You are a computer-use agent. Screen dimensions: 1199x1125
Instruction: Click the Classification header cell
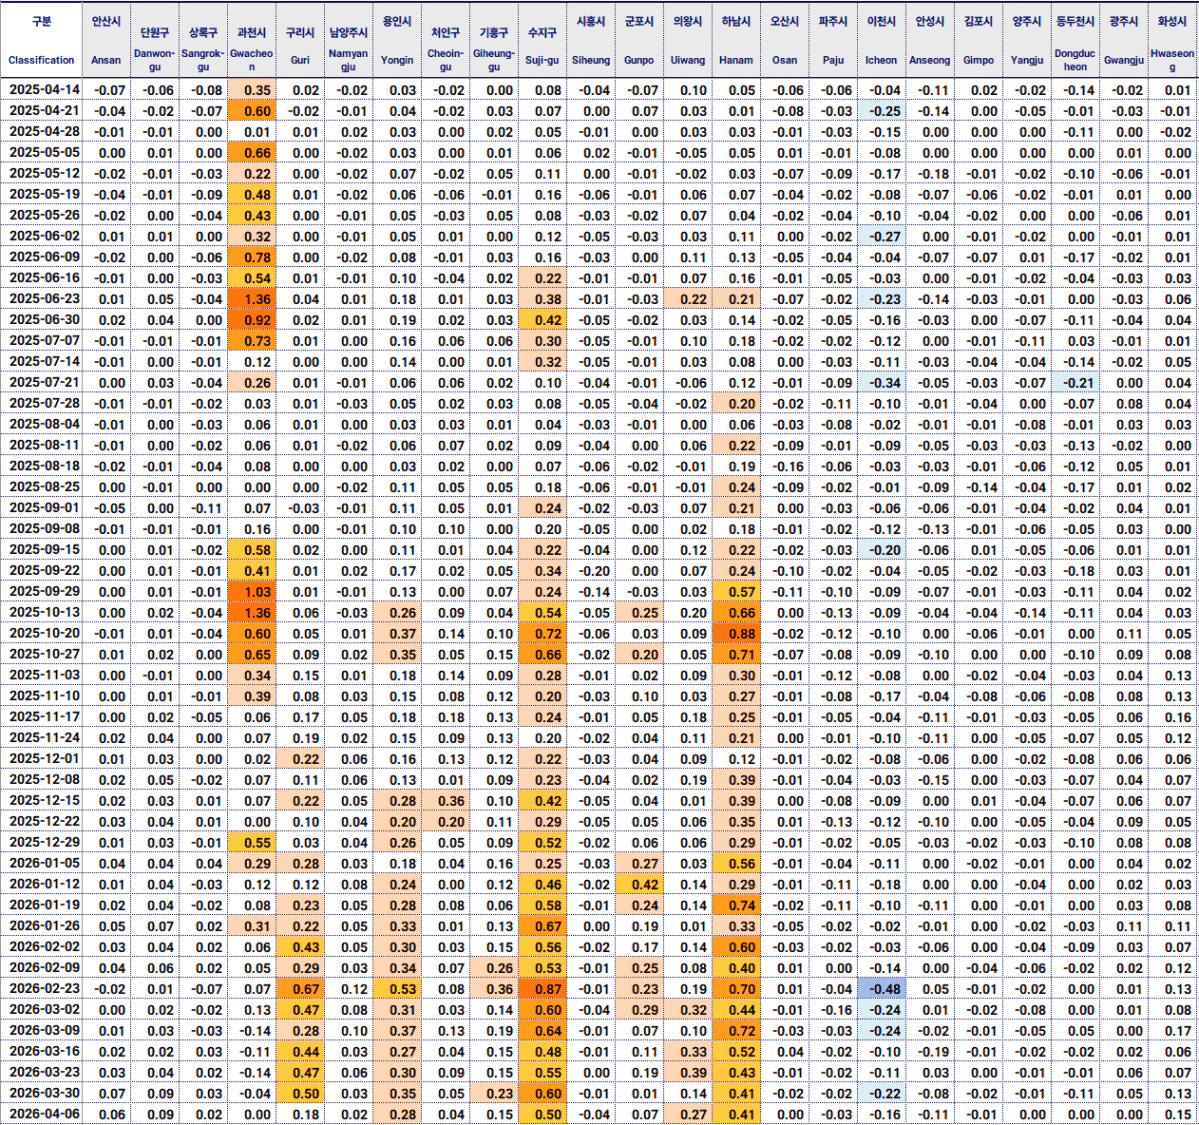[41, 39]
